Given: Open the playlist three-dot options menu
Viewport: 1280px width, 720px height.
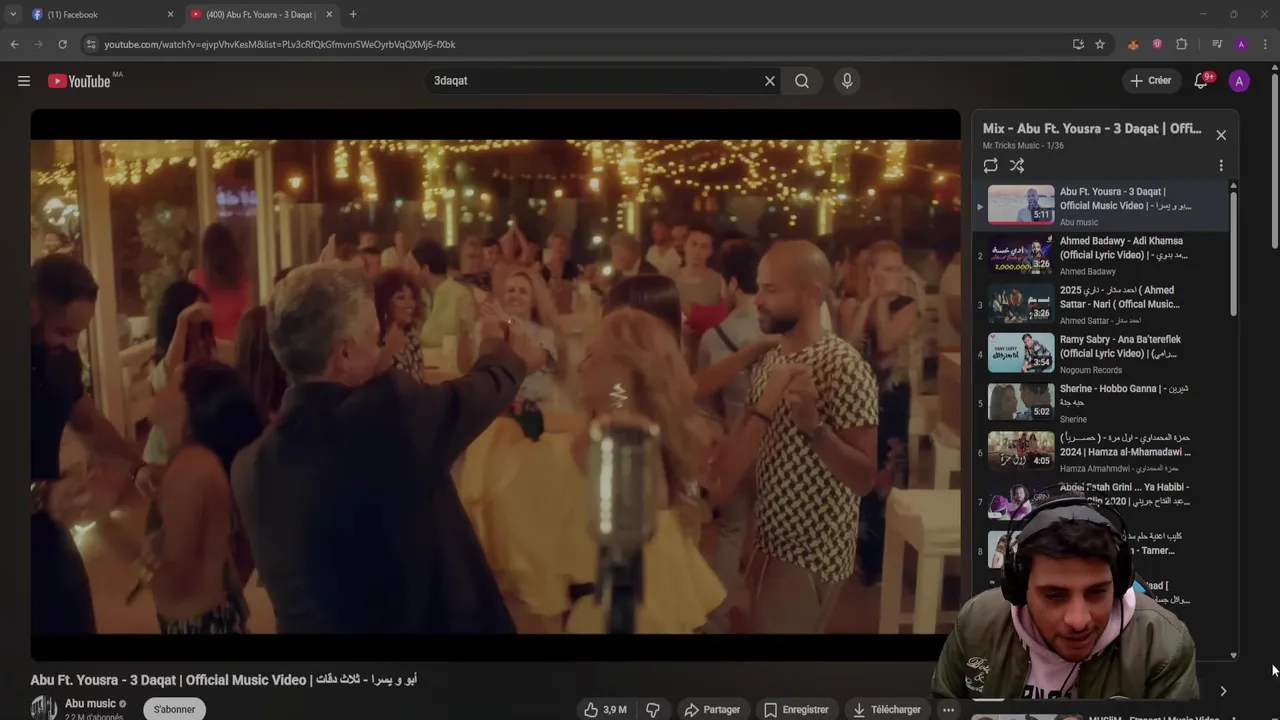Looking at the screenshot, I should point(1221,166).
